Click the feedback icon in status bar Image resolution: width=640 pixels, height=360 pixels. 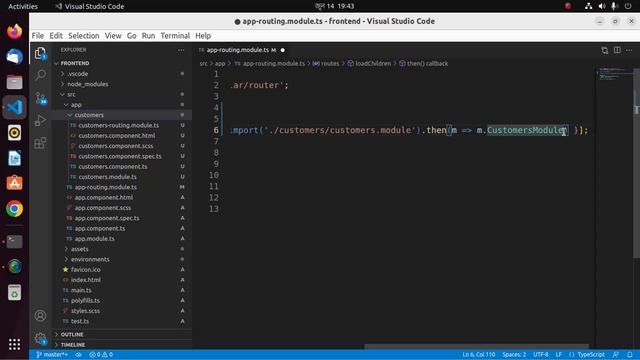[616, 355]
